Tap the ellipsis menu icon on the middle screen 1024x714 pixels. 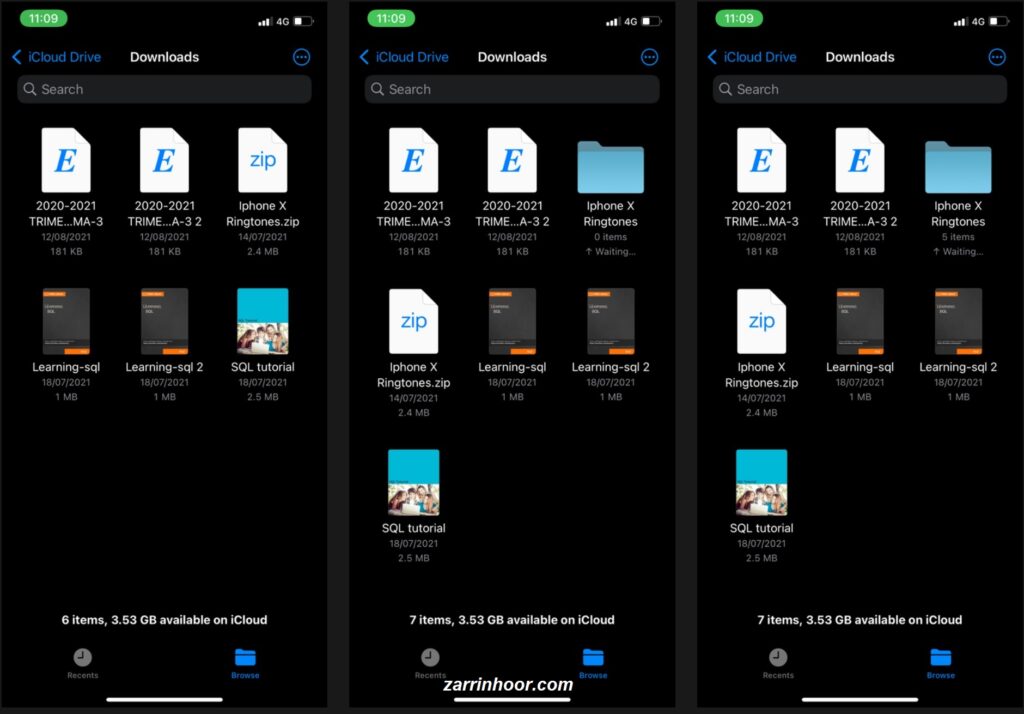point(649,57)
